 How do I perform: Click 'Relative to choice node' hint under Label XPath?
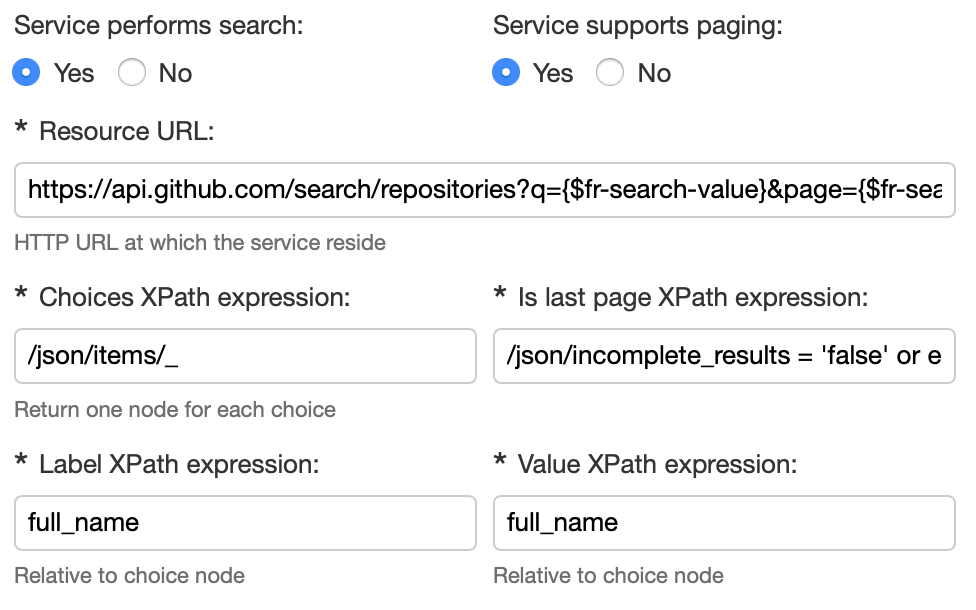130,576
